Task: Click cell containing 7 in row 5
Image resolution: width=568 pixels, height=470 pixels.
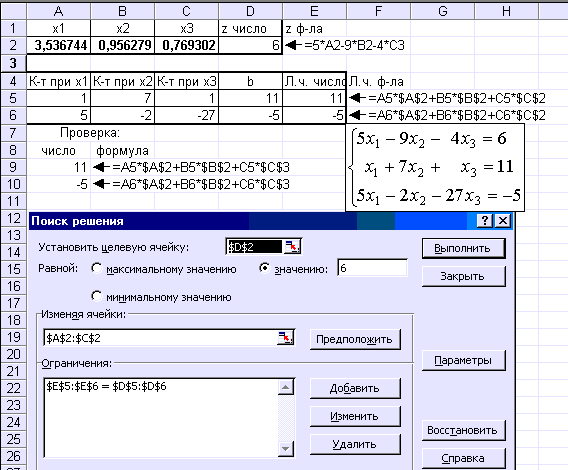Action: click(122, 98)
